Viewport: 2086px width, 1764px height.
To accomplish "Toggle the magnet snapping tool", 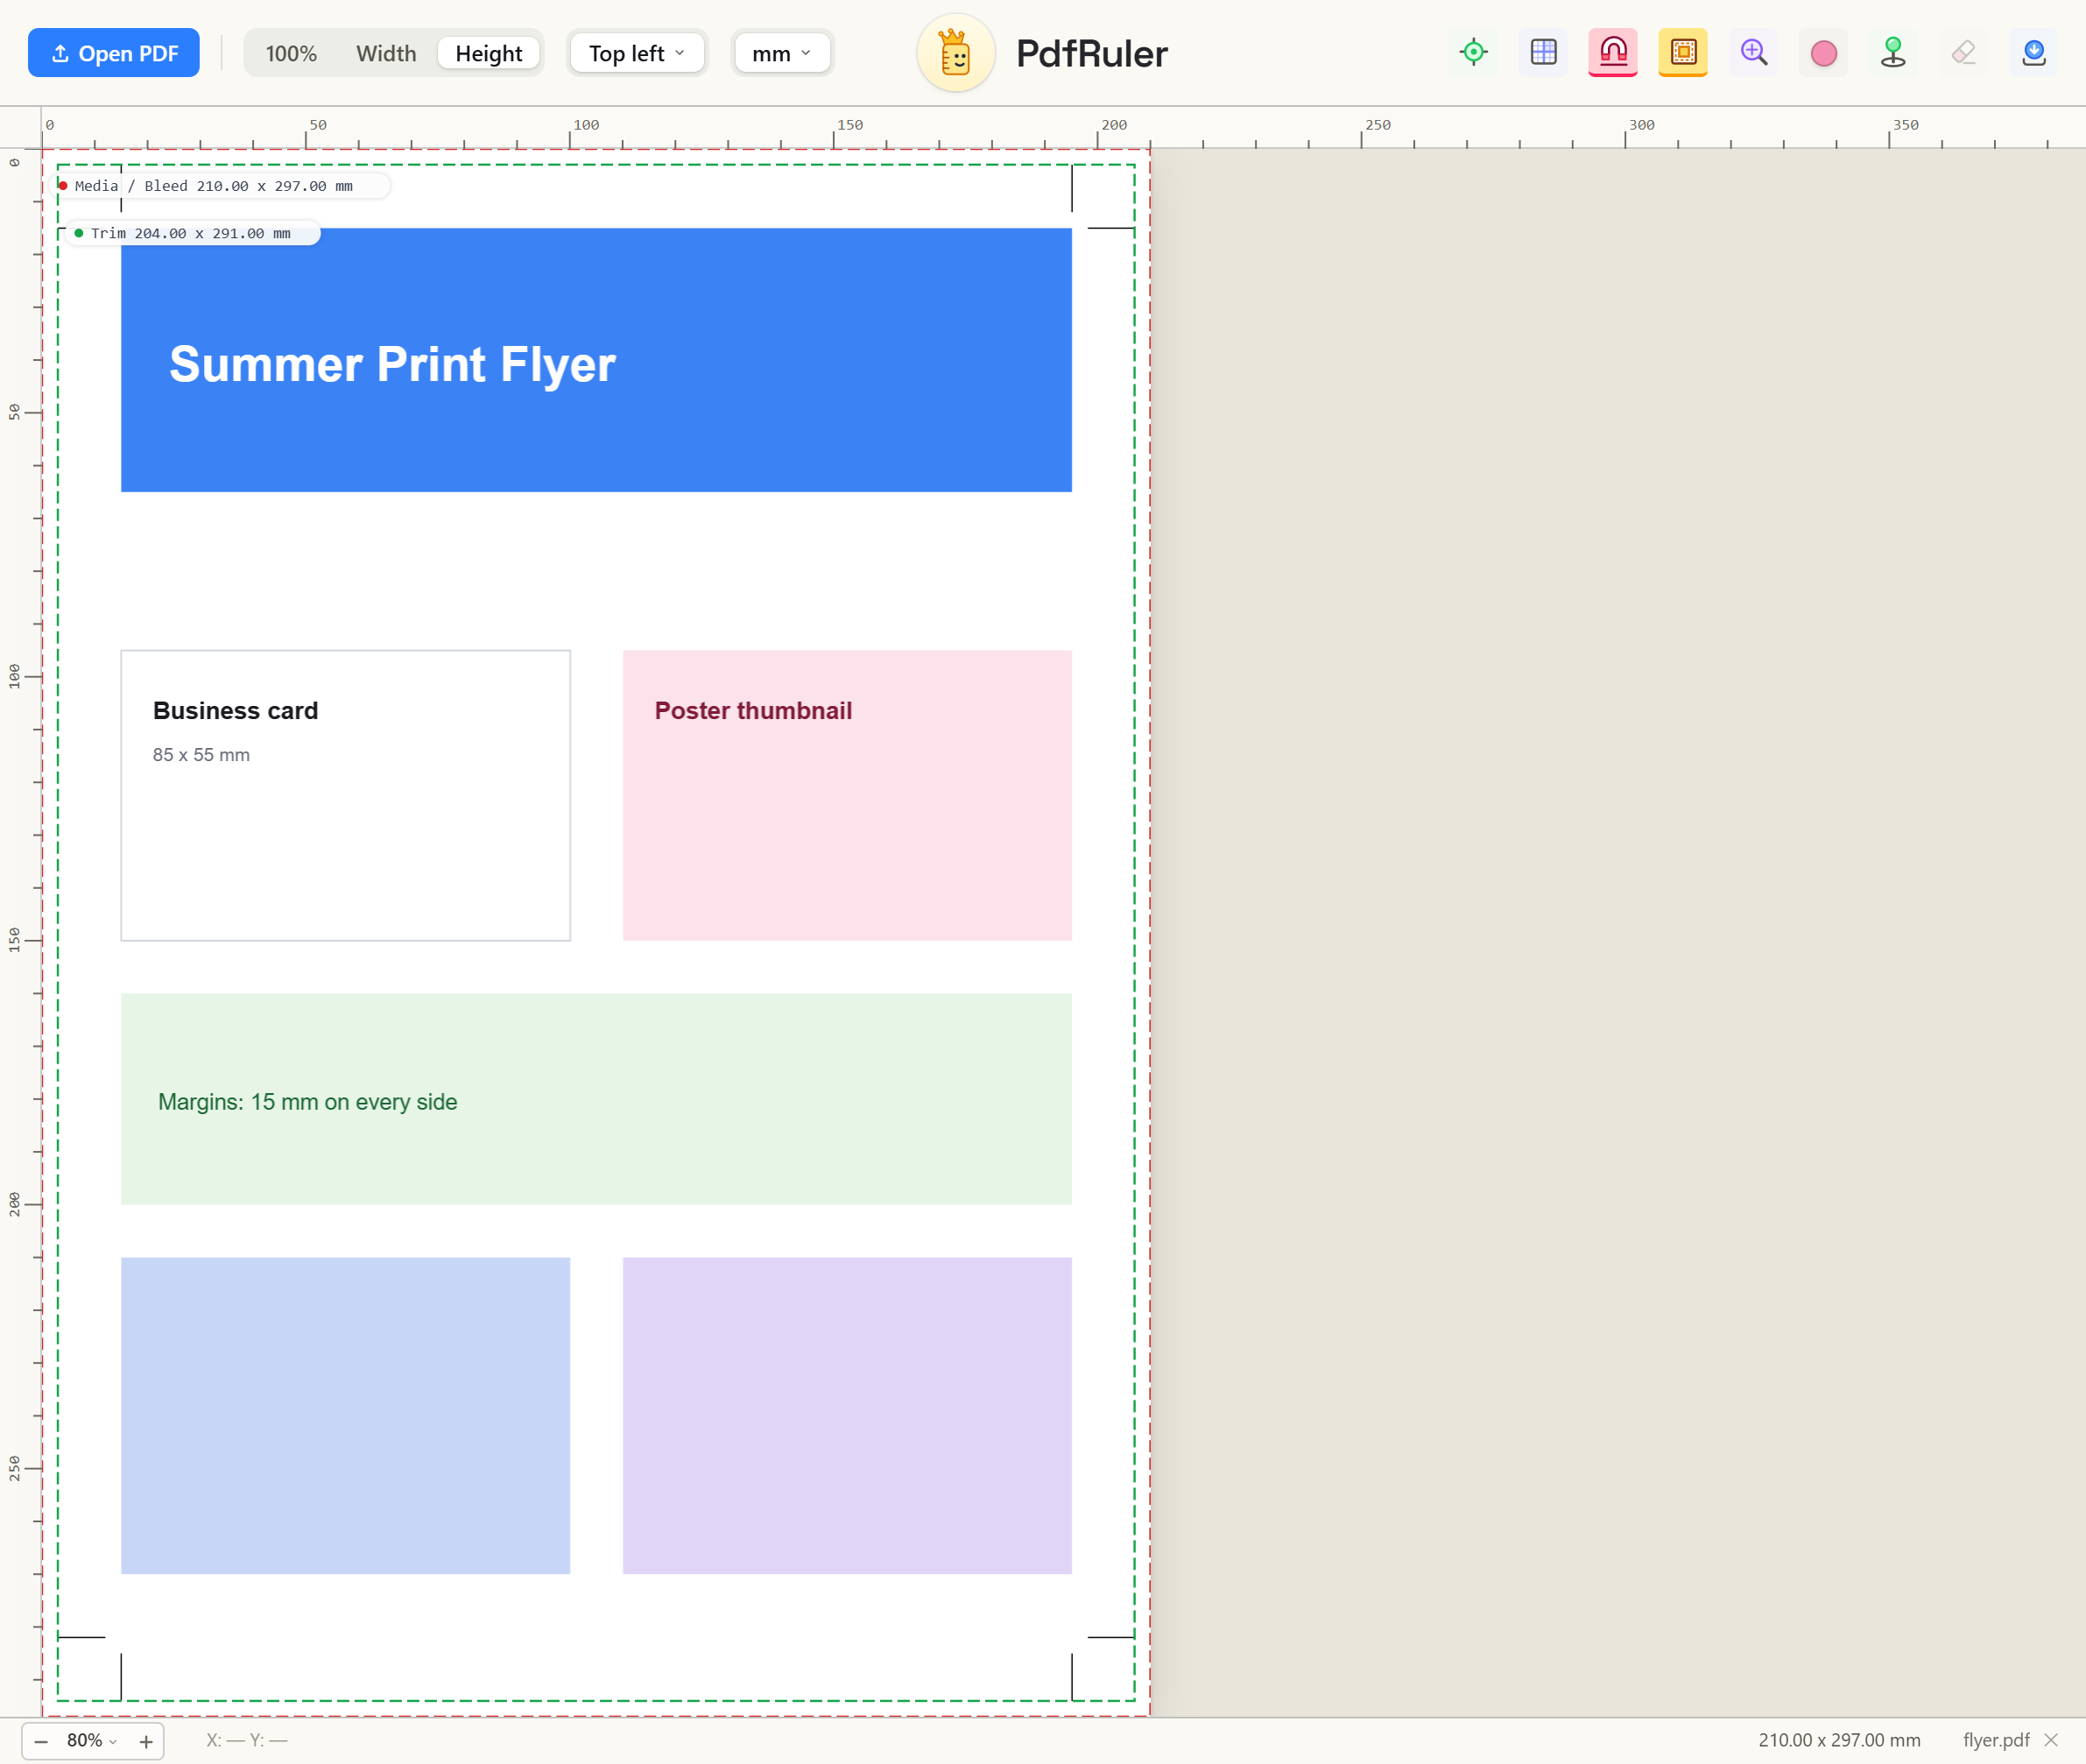I will pos(1613,52).
